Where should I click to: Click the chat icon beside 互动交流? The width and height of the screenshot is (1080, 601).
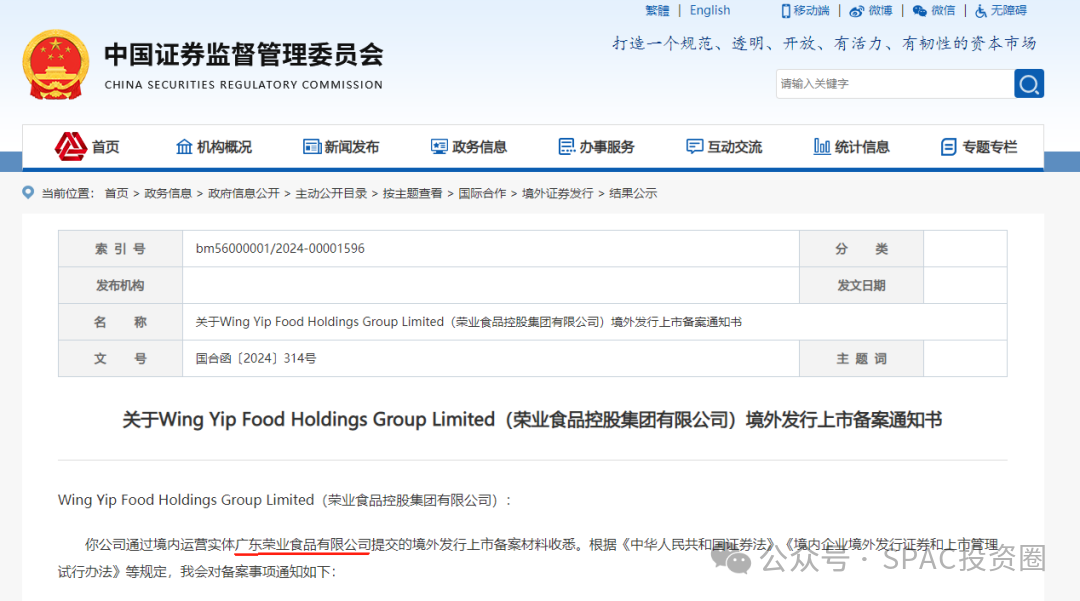coord(694,147)
